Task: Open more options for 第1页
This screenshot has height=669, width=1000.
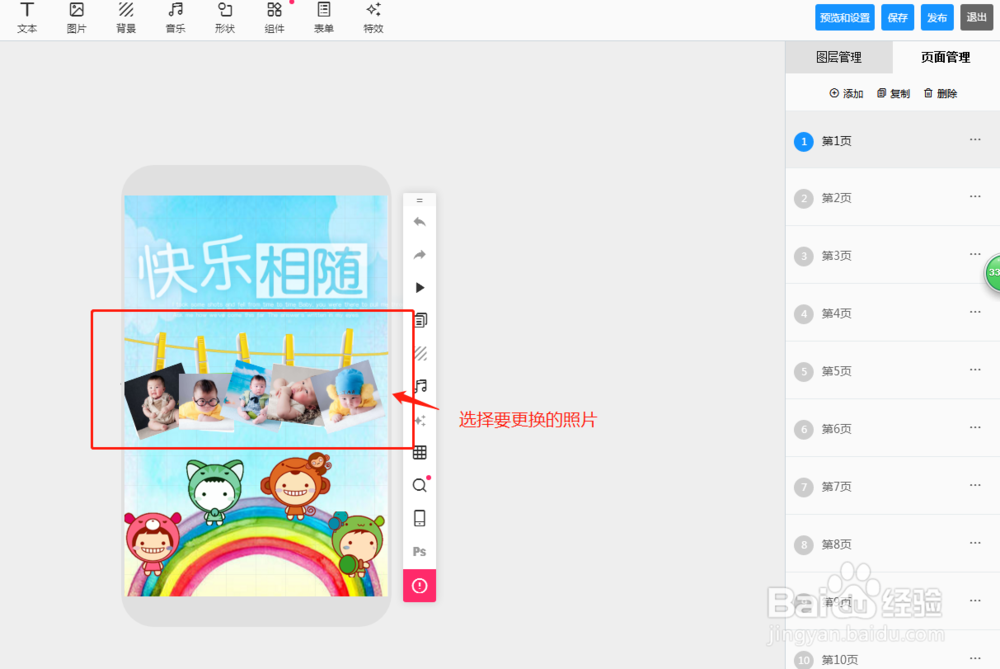Action: (x=975, y=139)
